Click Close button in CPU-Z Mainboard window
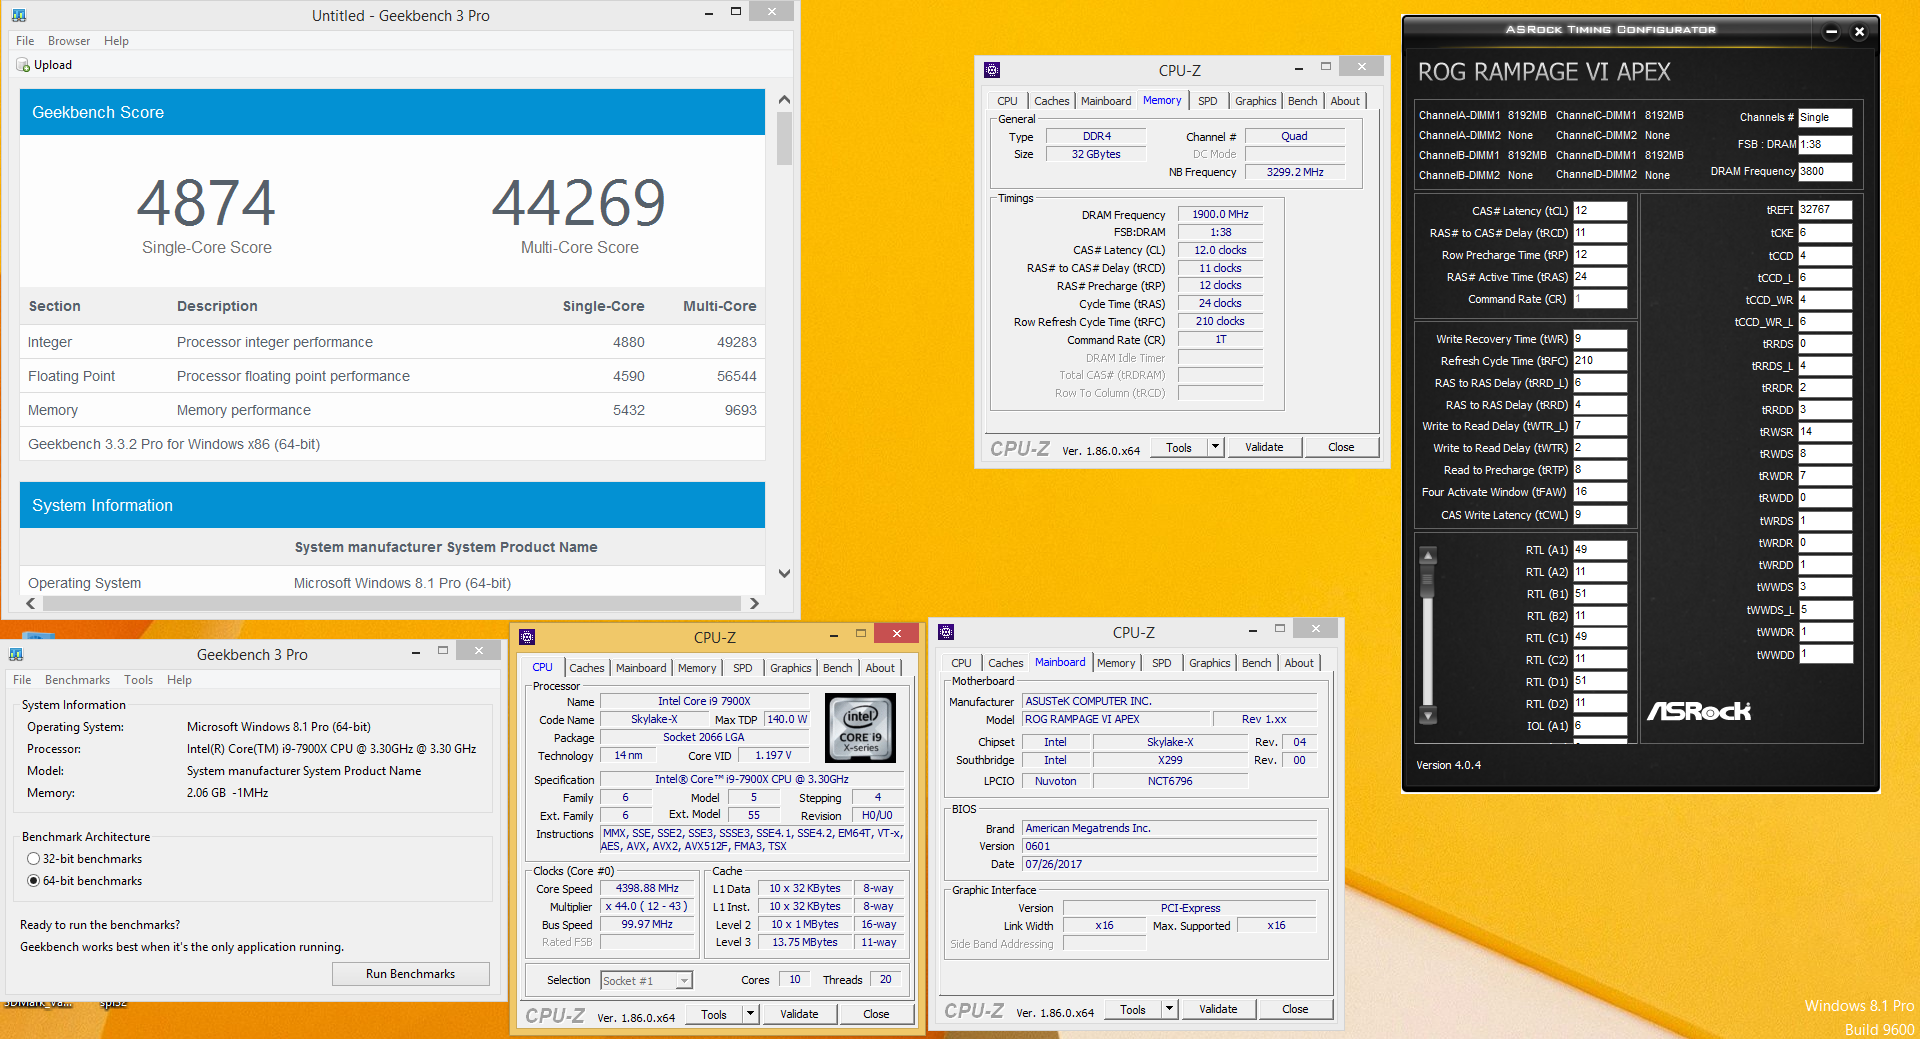Screen dimensions: 1920x1039 pyautogui.click(x=1295, y=1009)
